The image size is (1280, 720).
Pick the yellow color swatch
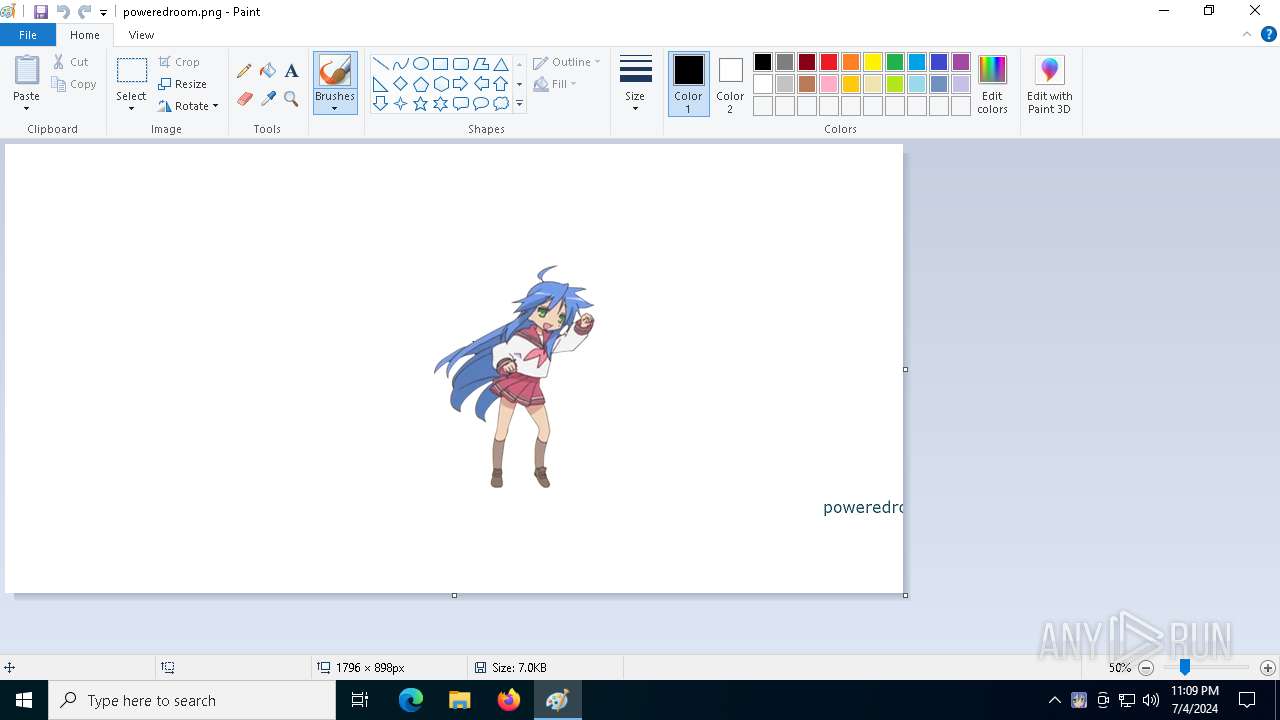point(873,62)
